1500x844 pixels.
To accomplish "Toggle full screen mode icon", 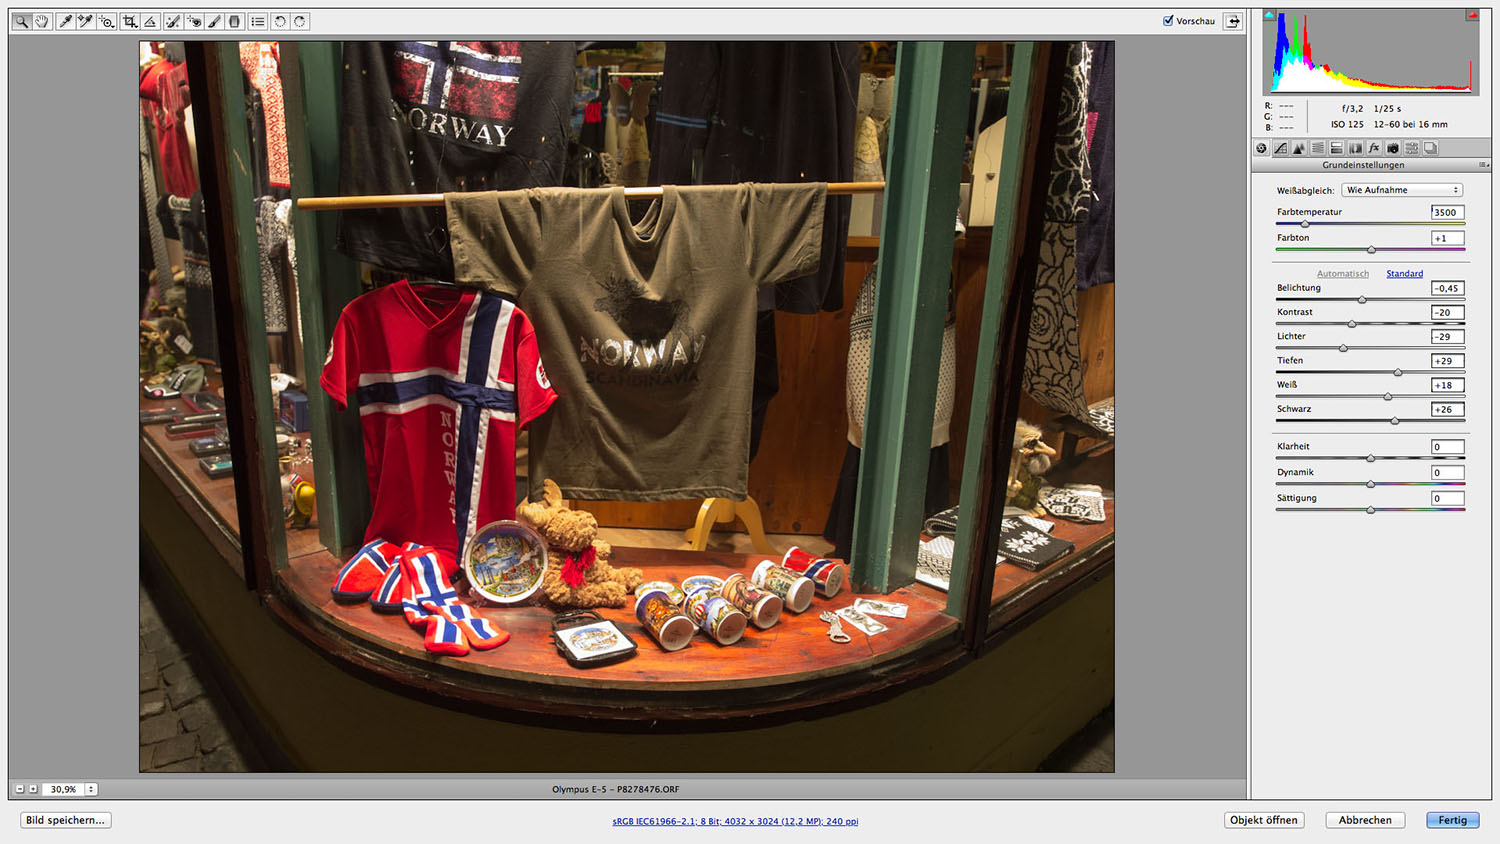I will pyautogui.click(x=1233, y=21).
